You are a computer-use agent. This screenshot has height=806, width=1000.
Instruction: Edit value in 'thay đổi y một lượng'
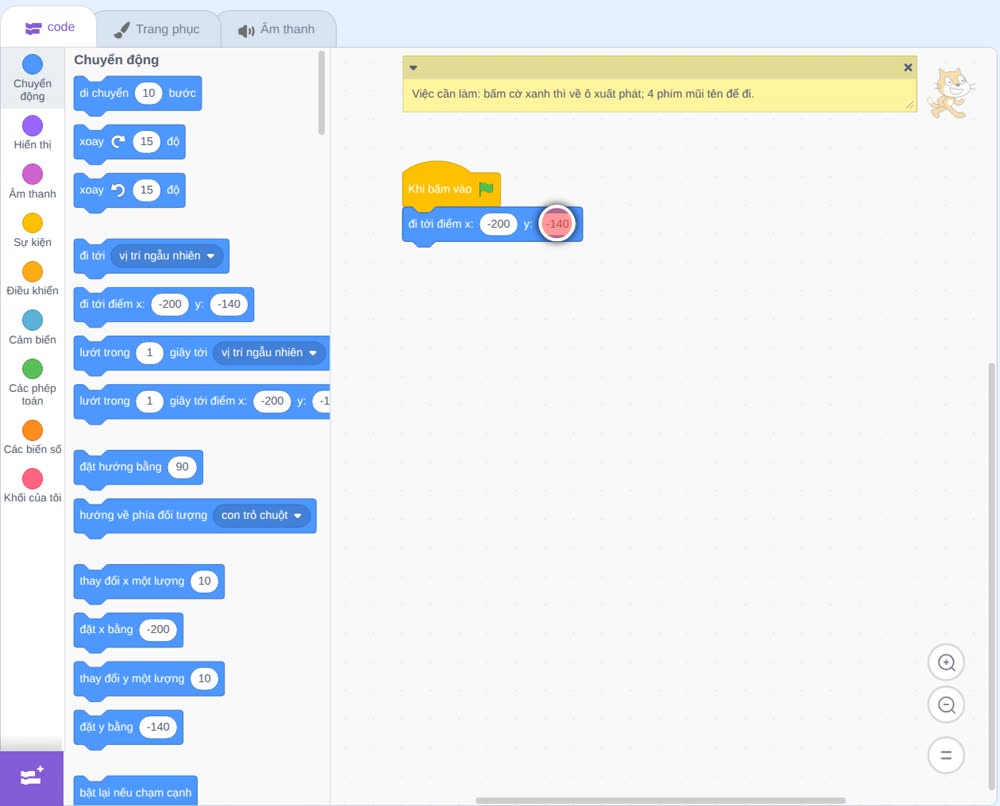(x=204, y=678)
